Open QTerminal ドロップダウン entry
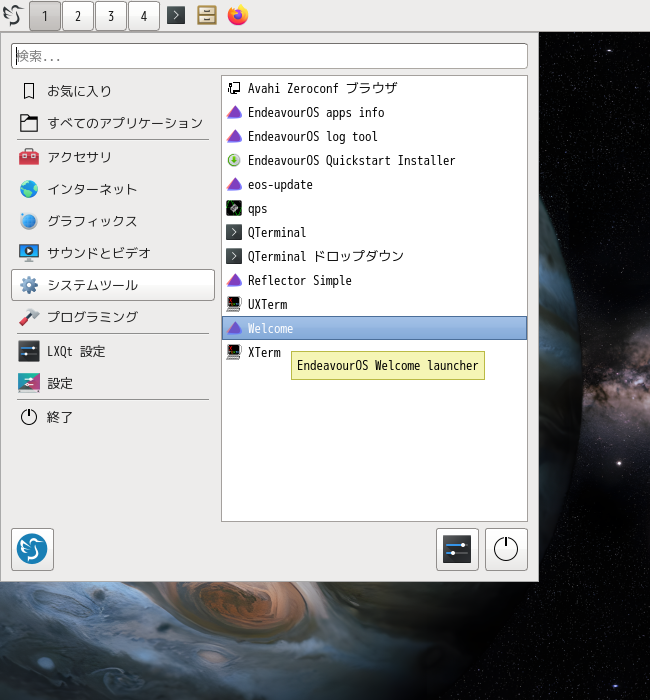This screenshot has width=650, height=700. tap(325, 257)
